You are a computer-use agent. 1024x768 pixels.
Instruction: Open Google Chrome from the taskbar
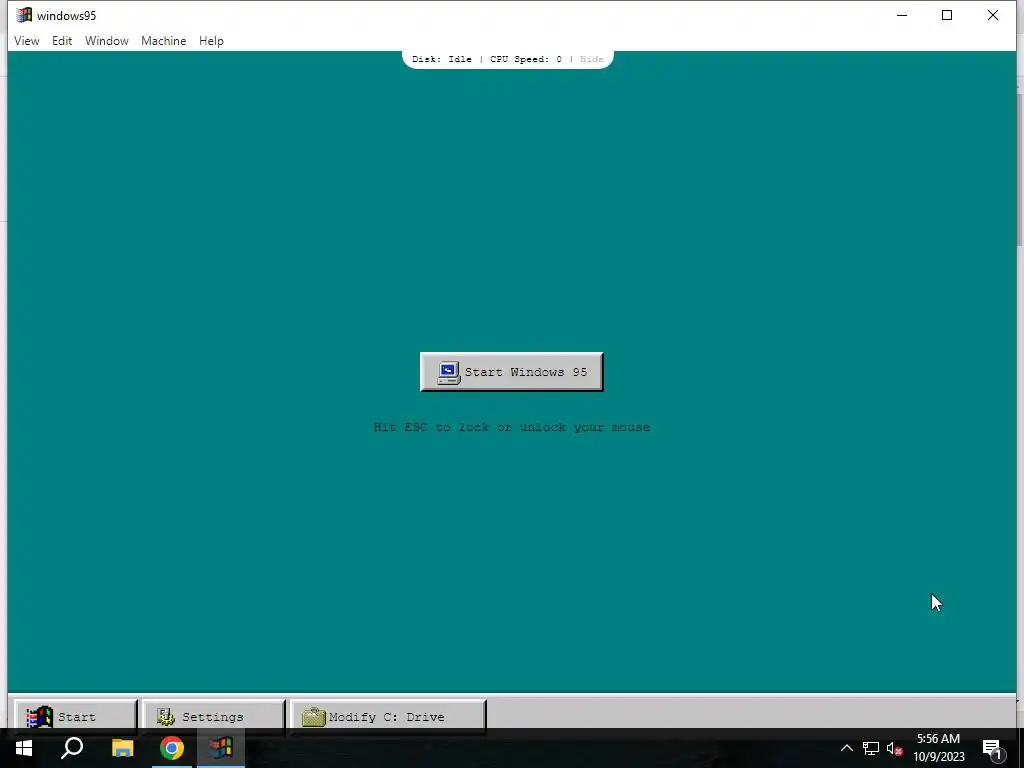[172, 748]
